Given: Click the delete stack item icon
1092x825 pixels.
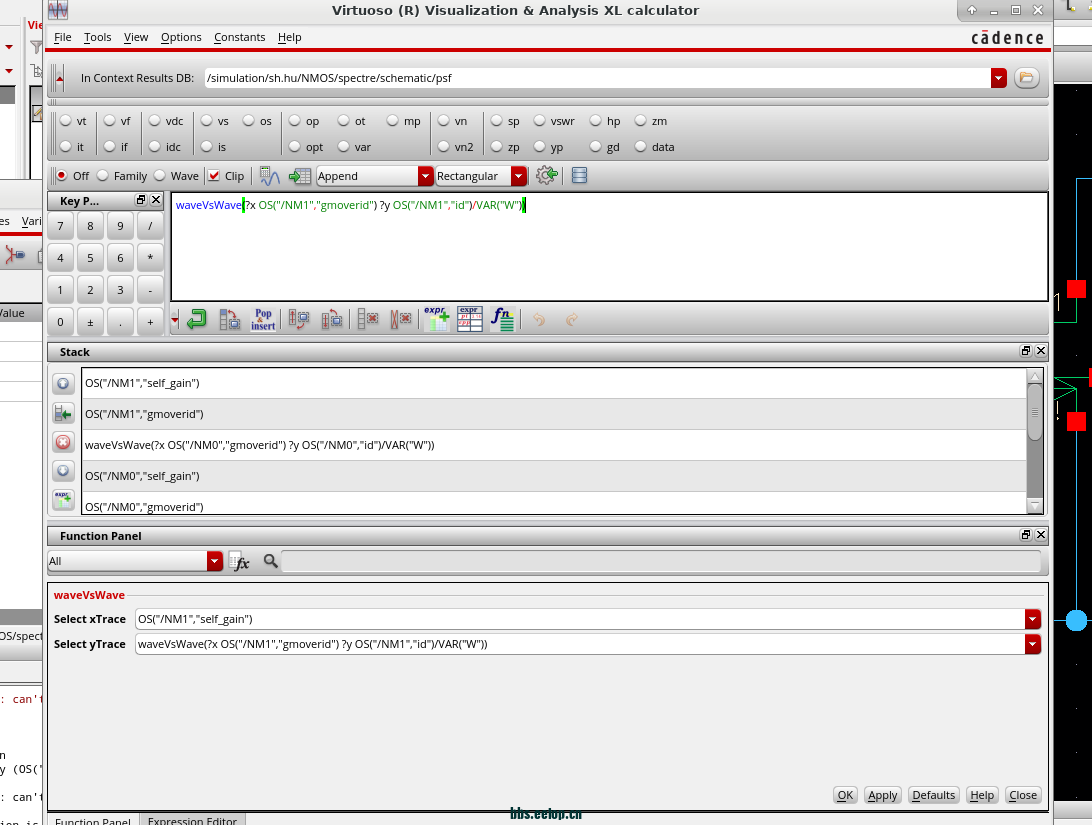Looking at the screenshot, I should pyautogui.click(x=368, y=320).
